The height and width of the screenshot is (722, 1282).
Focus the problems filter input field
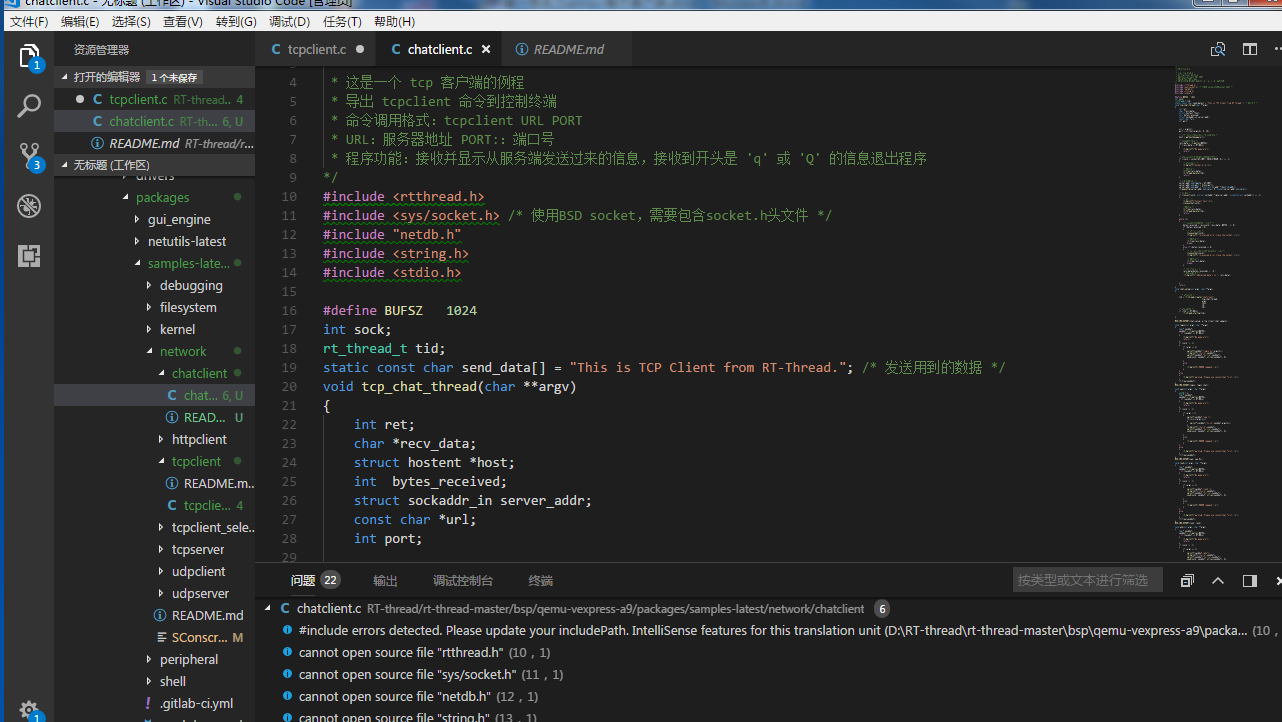pos(1088,580)
